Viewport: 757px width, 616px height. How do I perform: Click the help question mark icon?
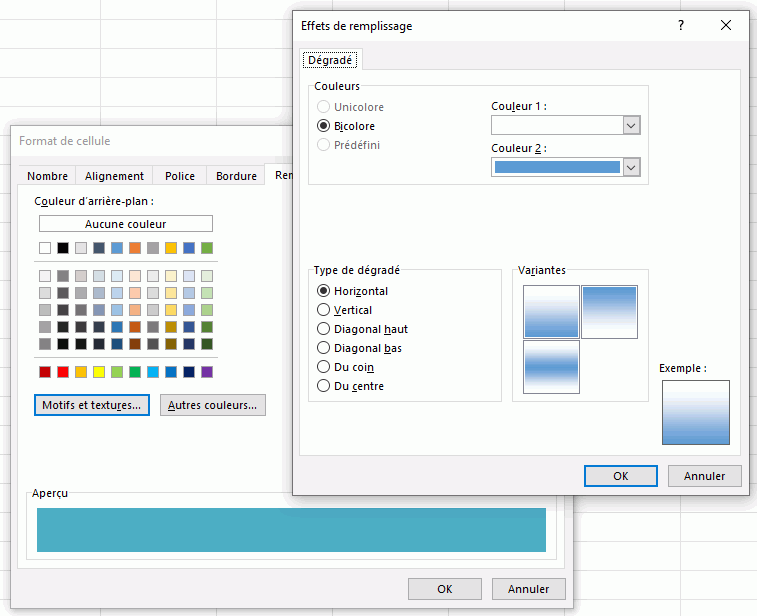(681, 26)
